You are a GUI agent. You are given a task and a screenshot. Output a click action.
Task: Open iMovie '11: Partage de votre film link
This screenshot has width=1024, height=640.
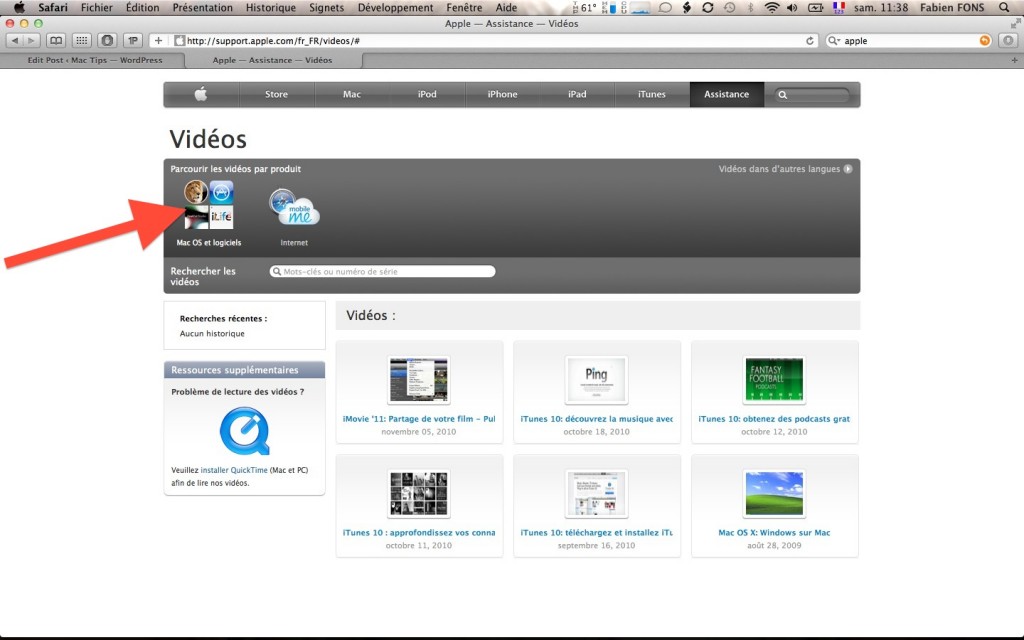pyautogui.click(x=419, y=419)
